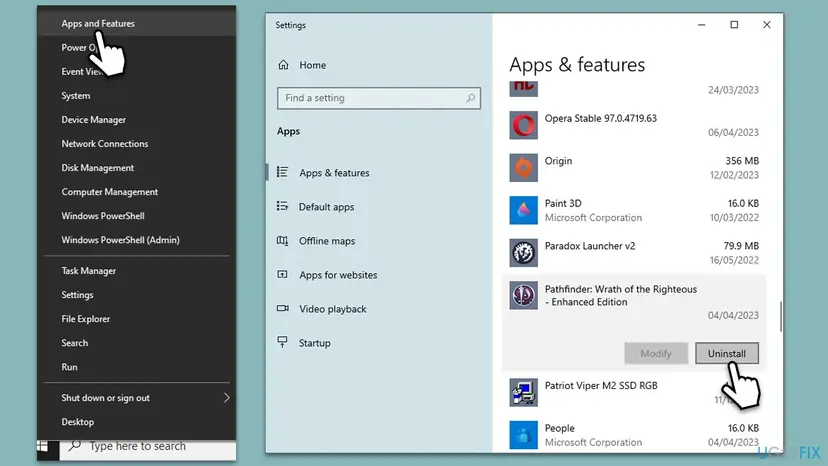828x466 pixels.
Task: Click the taskbar search magnifier icon
Action: click(x=75, y=446)
